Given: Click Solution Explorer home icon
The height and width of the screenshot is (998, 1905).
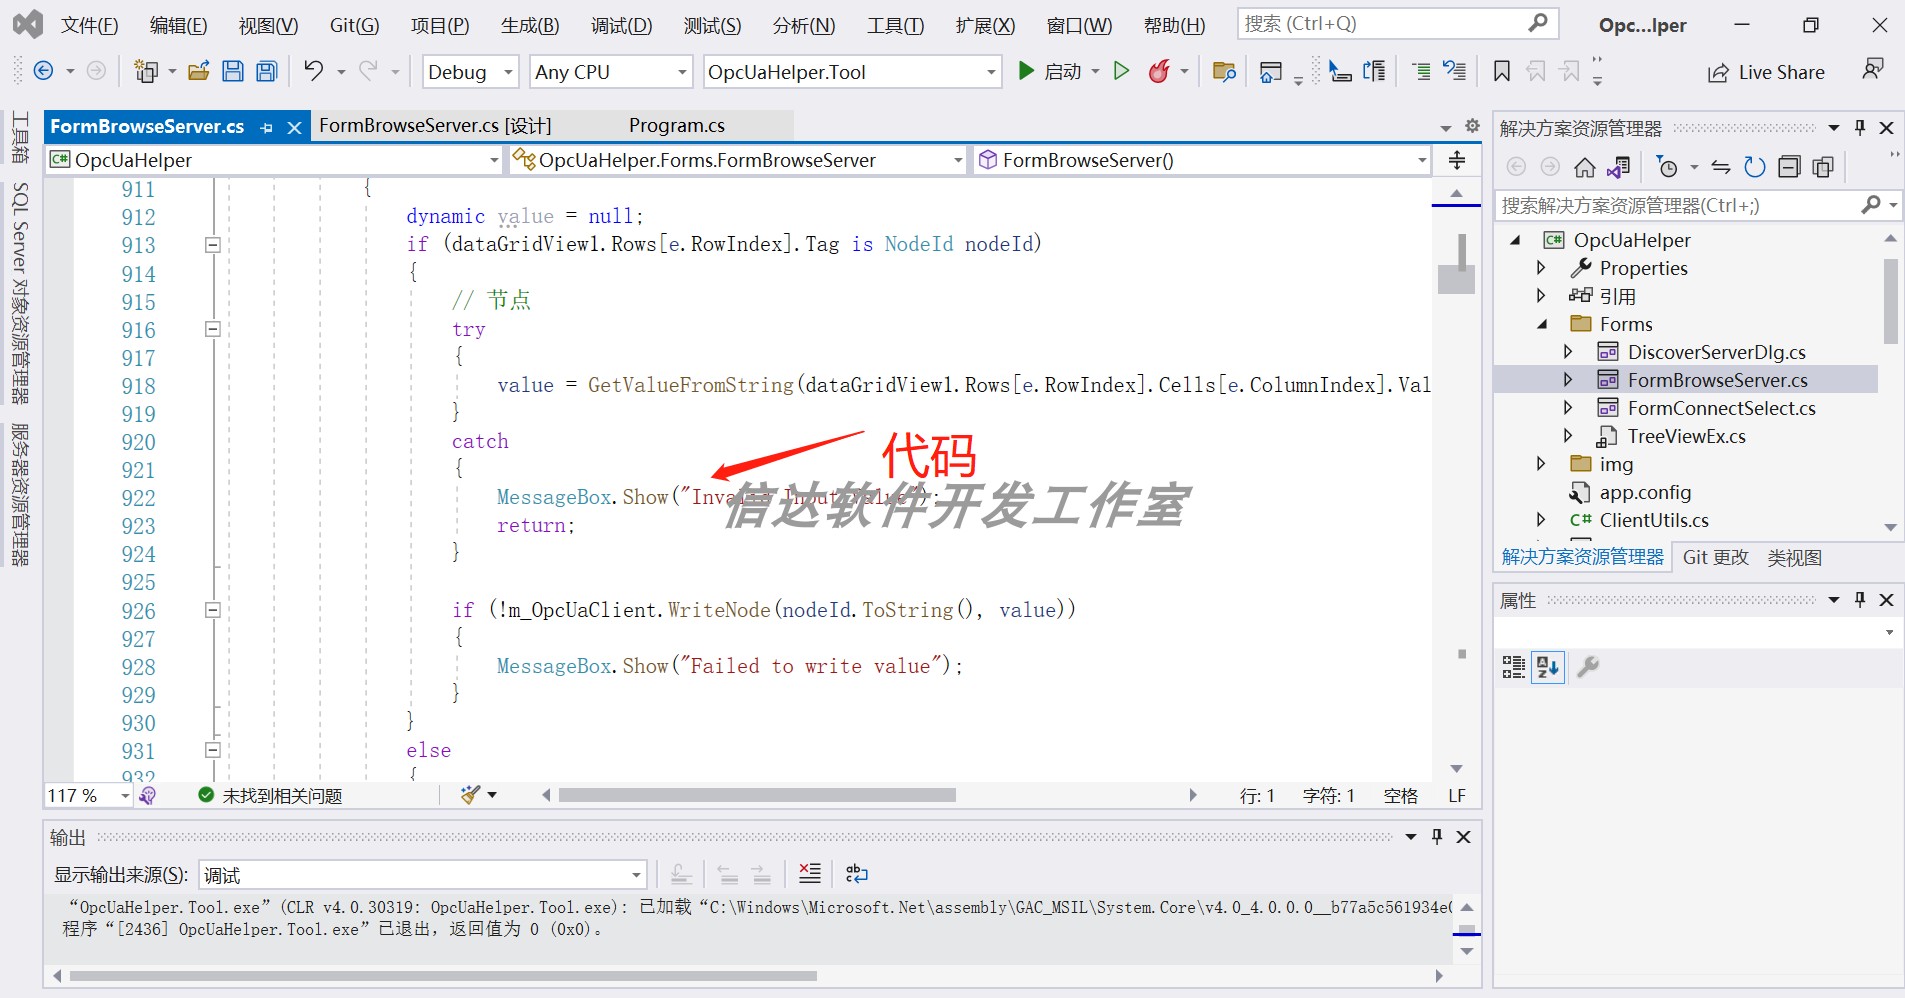Looking at the screenshot, I should point(1585,167).
